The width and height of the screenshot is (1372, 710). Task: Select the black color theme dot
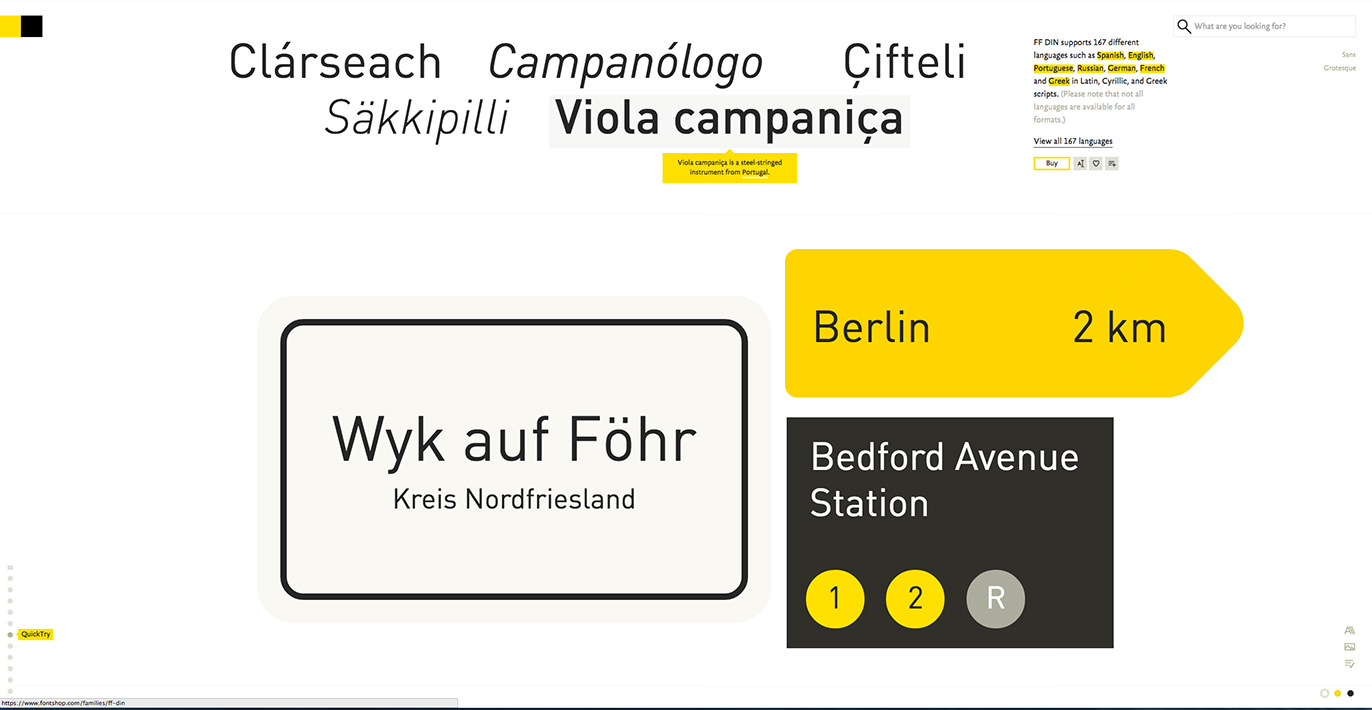tap(1351, 693)
